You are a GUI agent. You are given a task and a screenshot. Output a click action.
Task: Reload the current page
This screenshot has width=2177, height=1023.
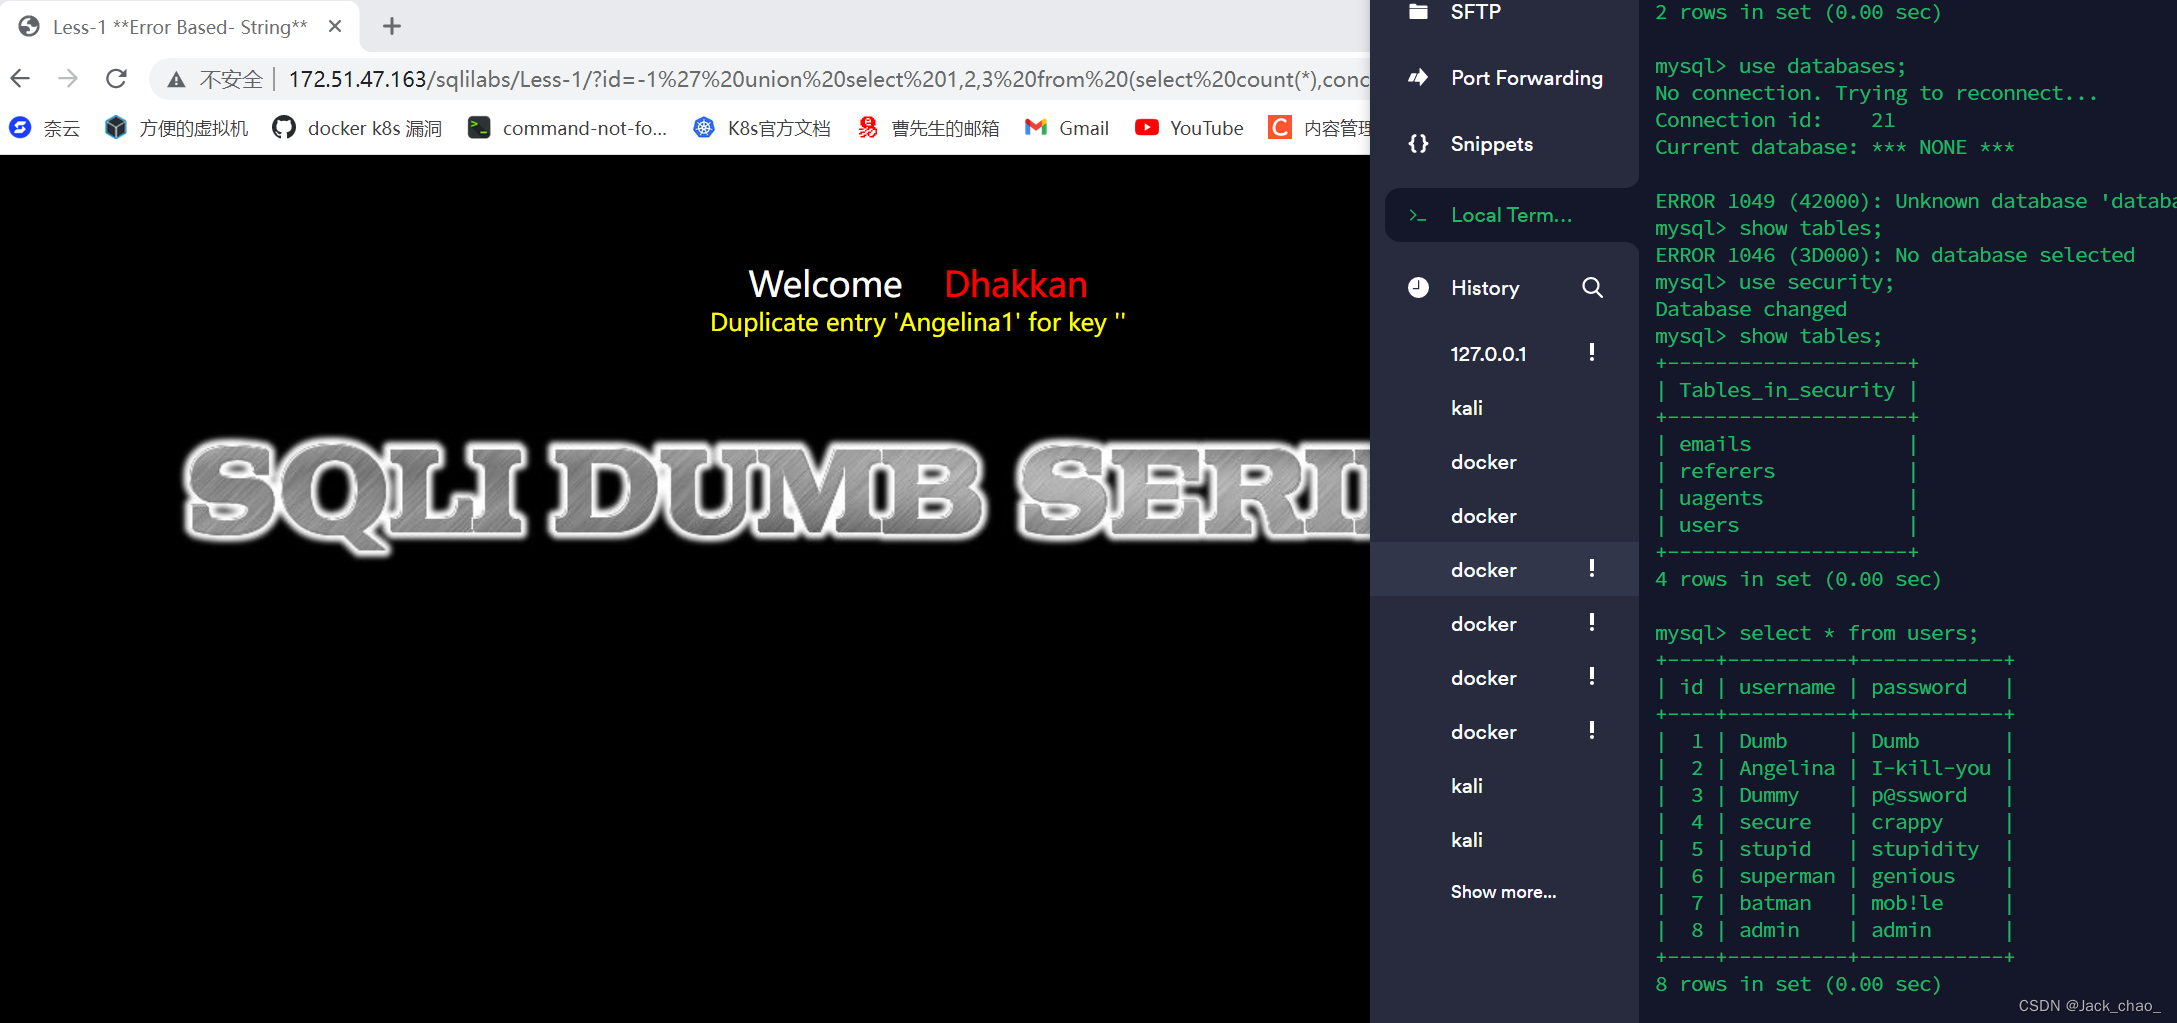pos(116,78)
